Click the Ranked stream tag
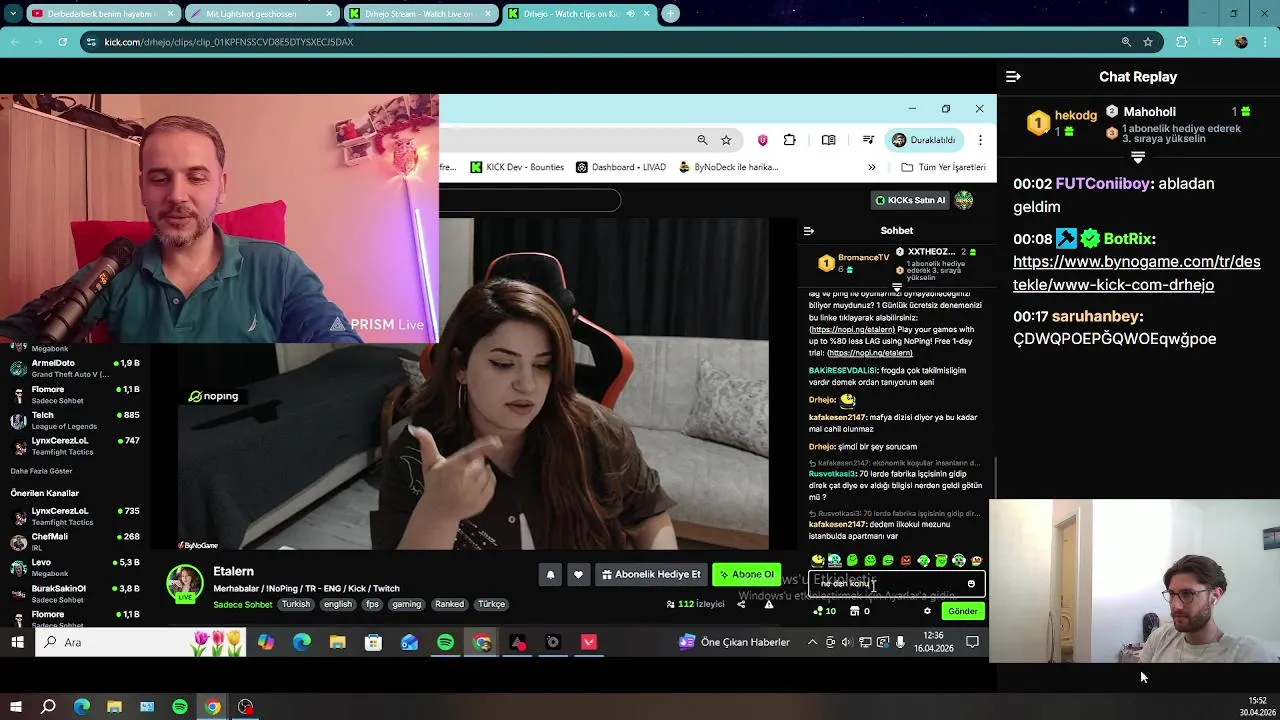 (x=449, y=604)
